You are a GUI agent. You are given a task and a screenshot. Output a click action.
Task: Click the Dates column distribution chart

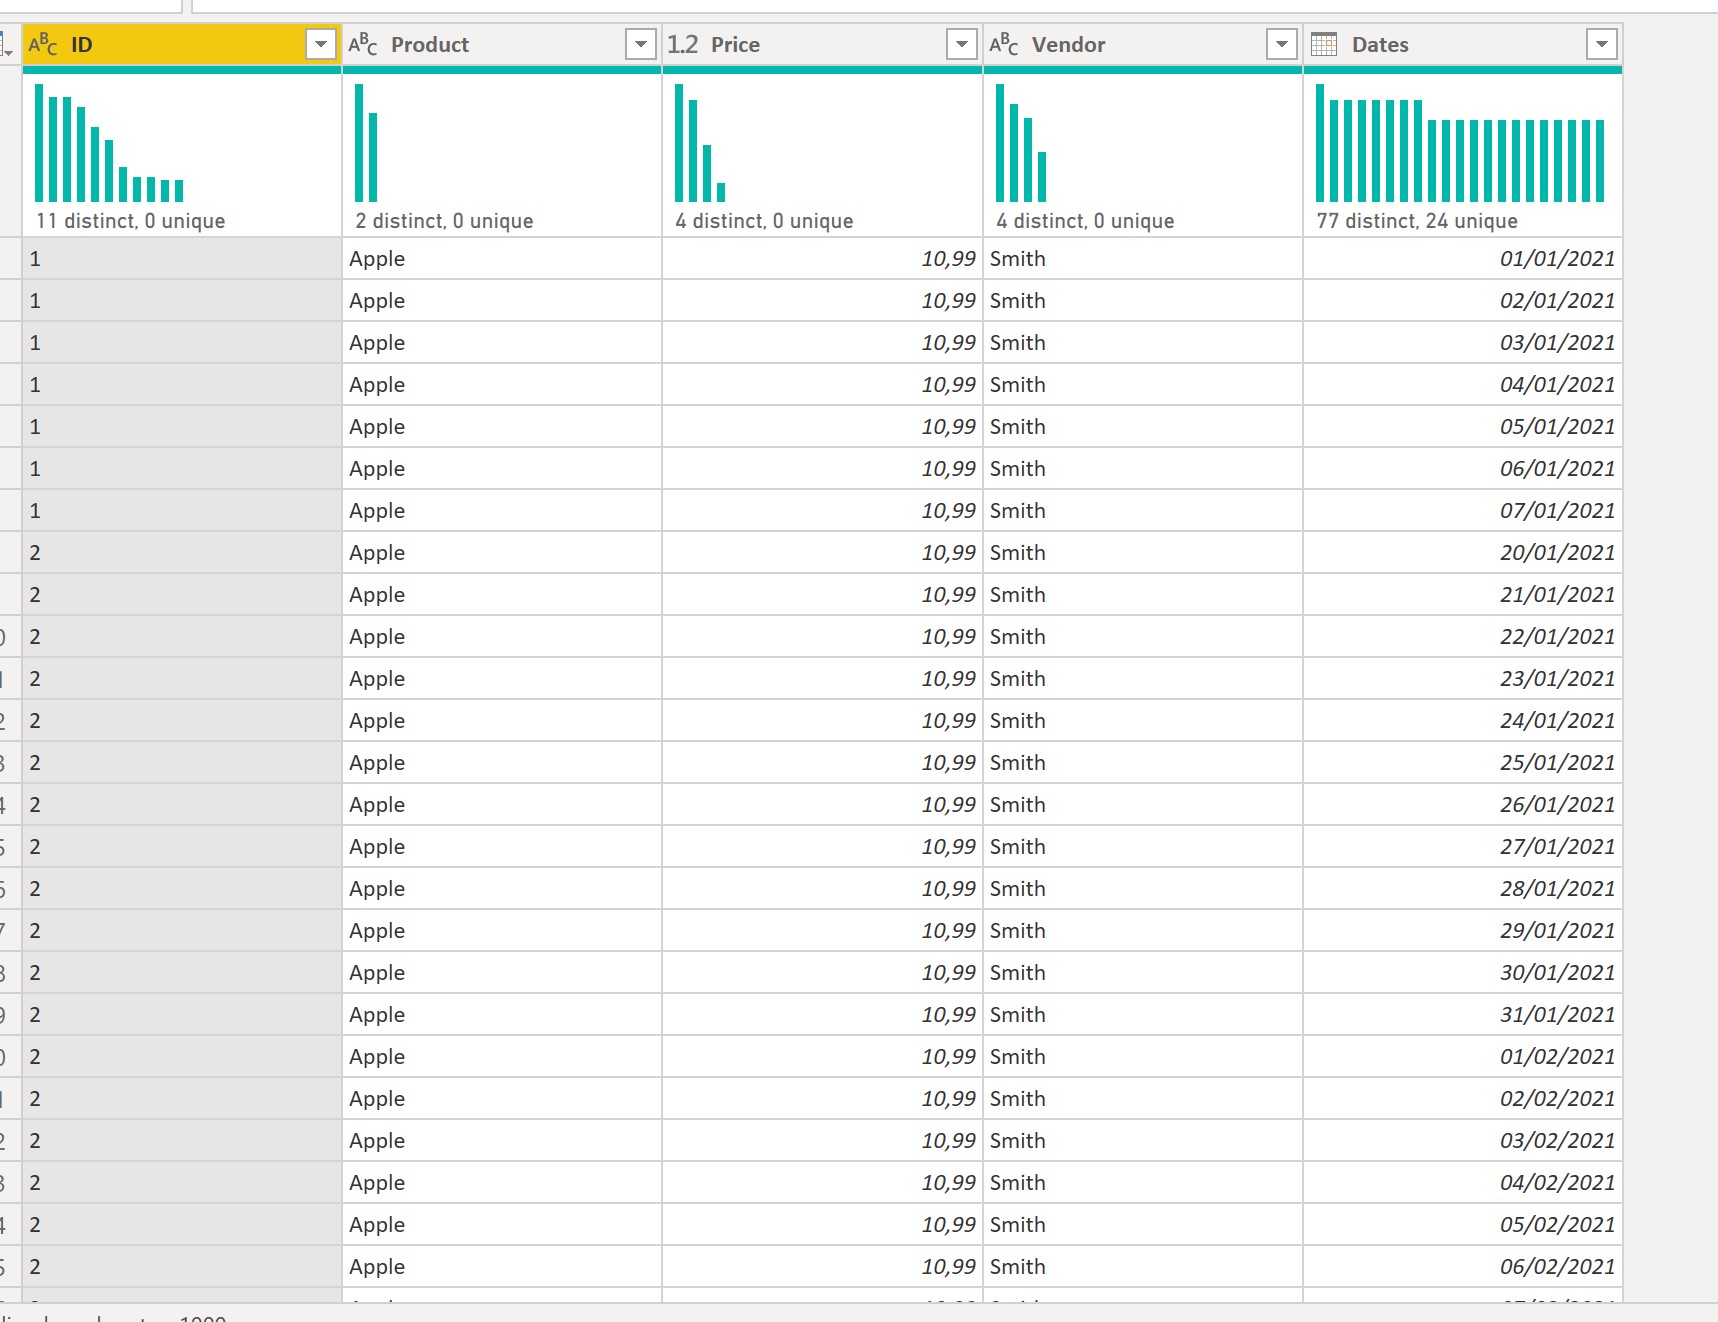pos(1460,143)
